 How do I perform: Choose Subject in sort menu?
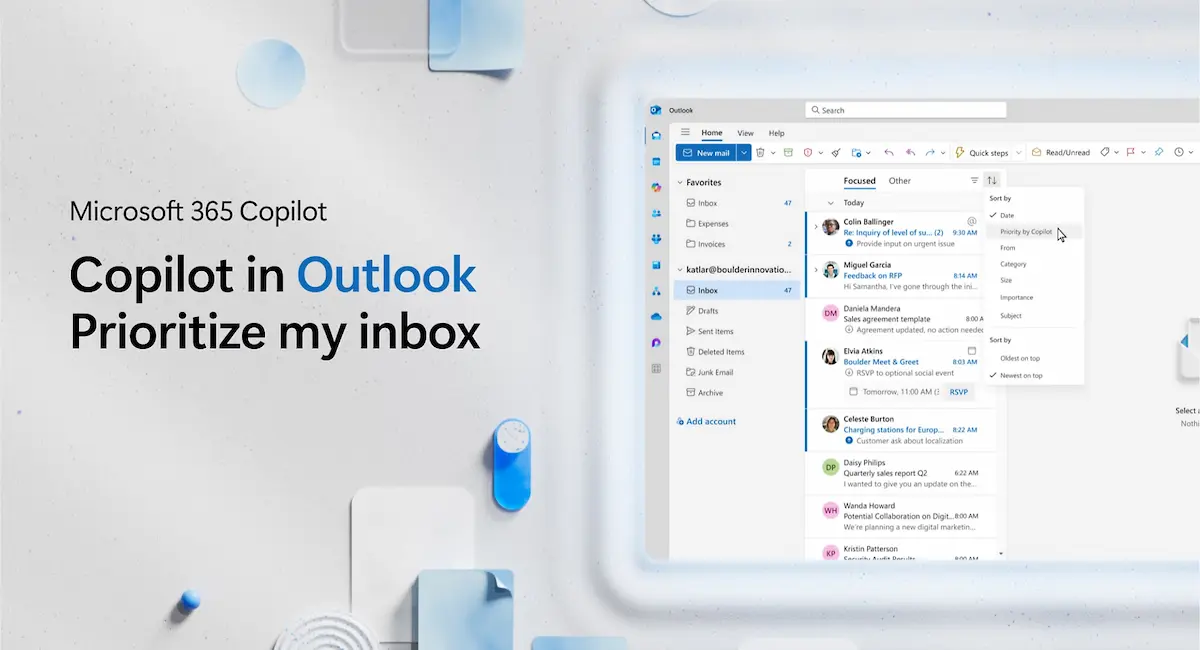pyautogui.click(x=1011, y=315)
